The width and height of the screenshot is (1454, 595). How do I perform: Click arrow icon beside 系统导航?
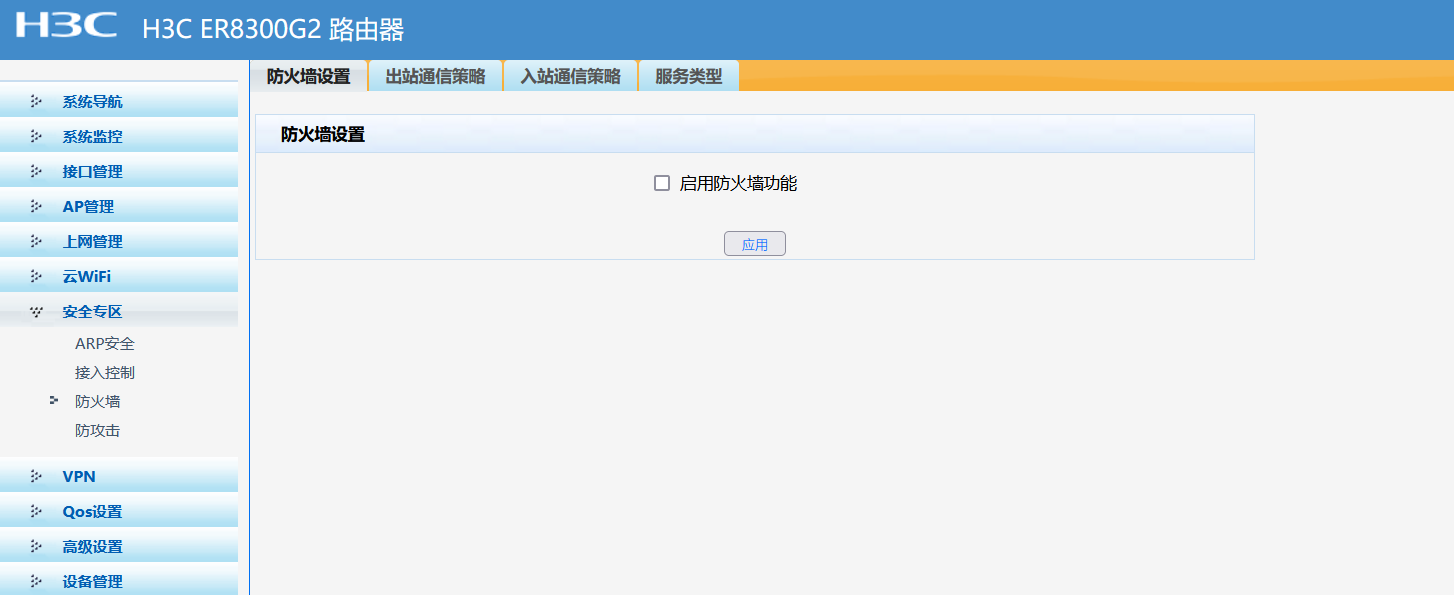click(37, 101)
